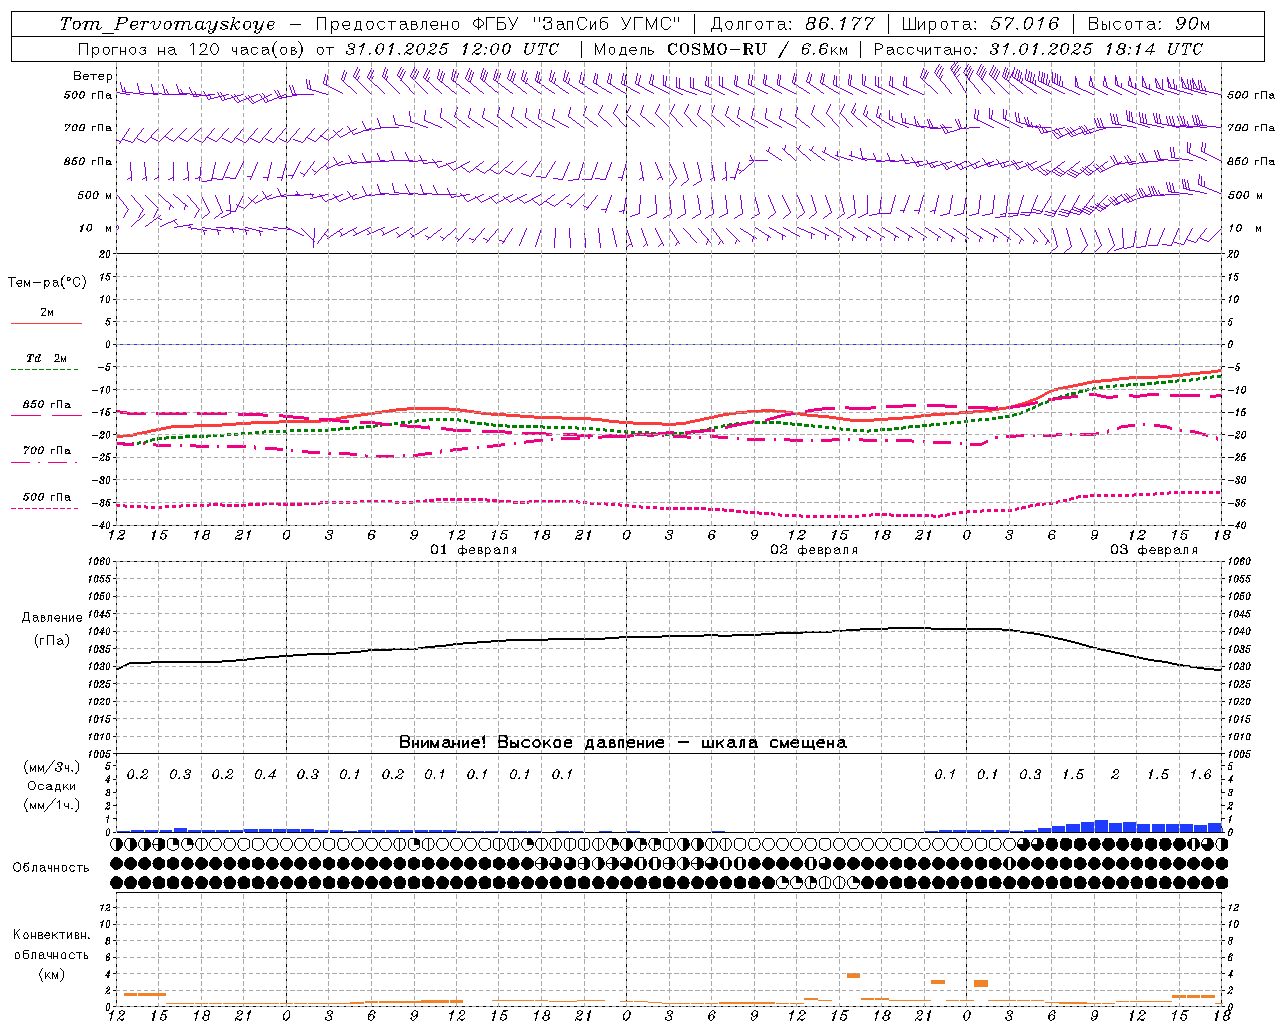Select the Осадки precipitation label
1280x1024 pixels.
point(52,786)
